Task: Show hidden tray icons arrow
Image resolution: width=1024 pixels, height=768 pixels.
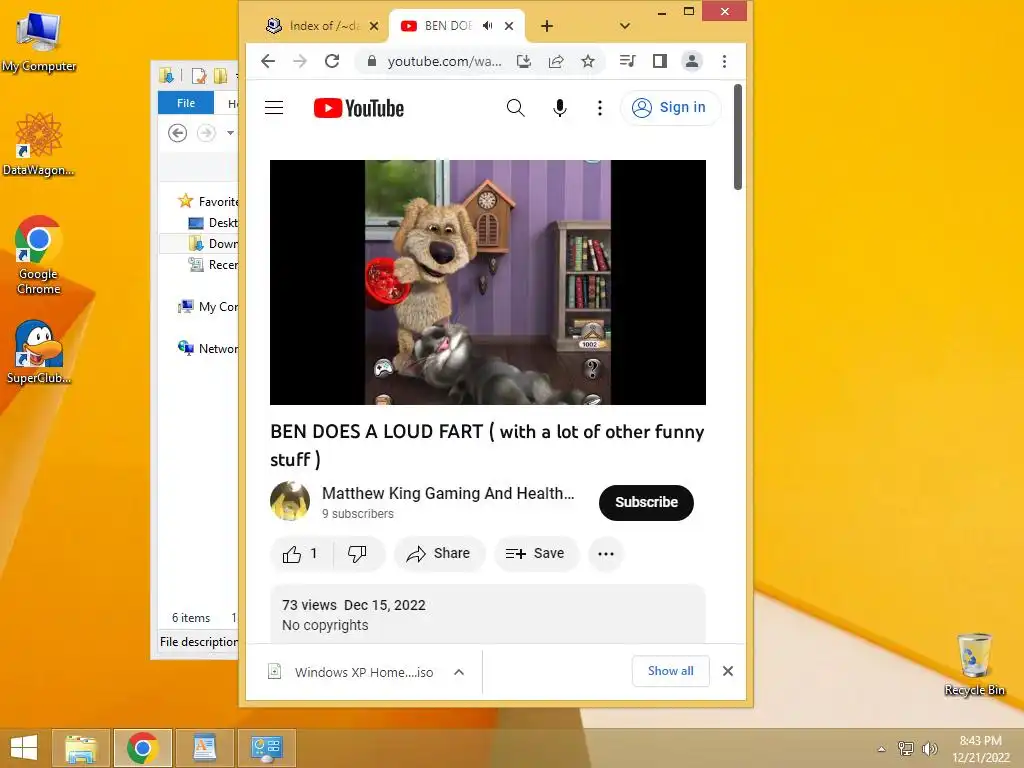Action: tap(881, 749)
